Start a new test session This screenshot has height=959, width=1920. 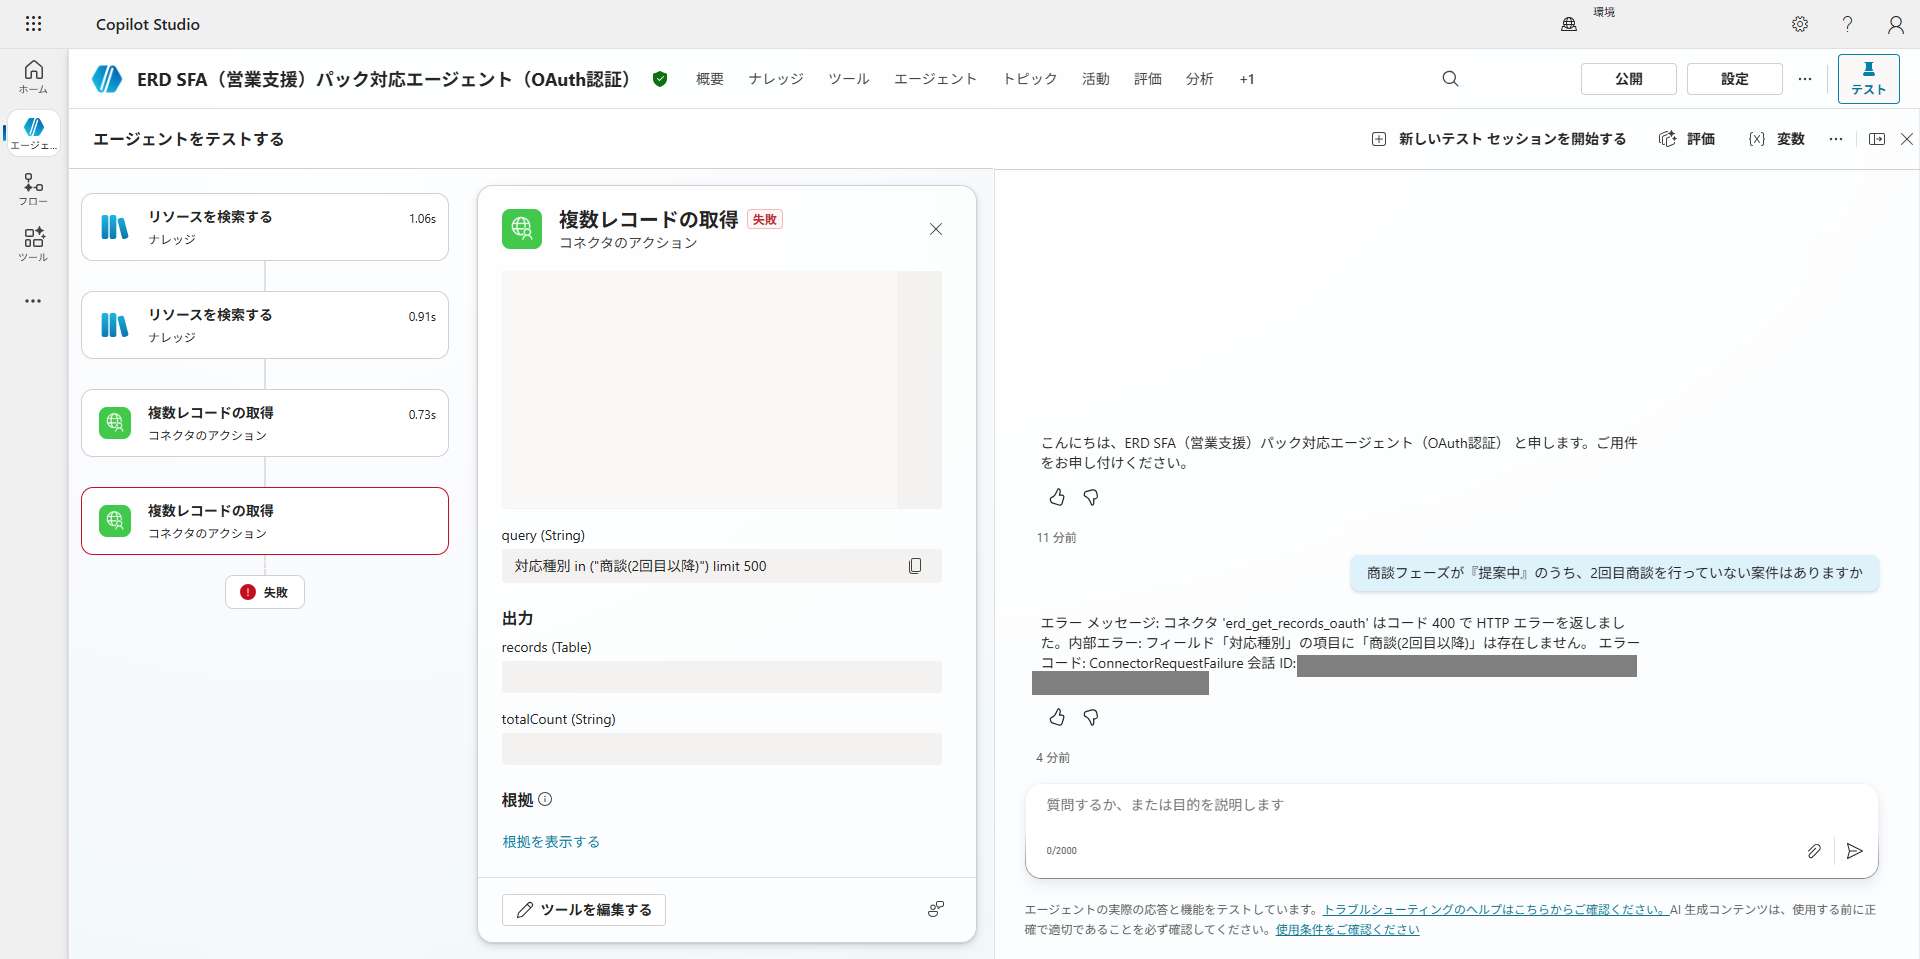pos(1499,139)
